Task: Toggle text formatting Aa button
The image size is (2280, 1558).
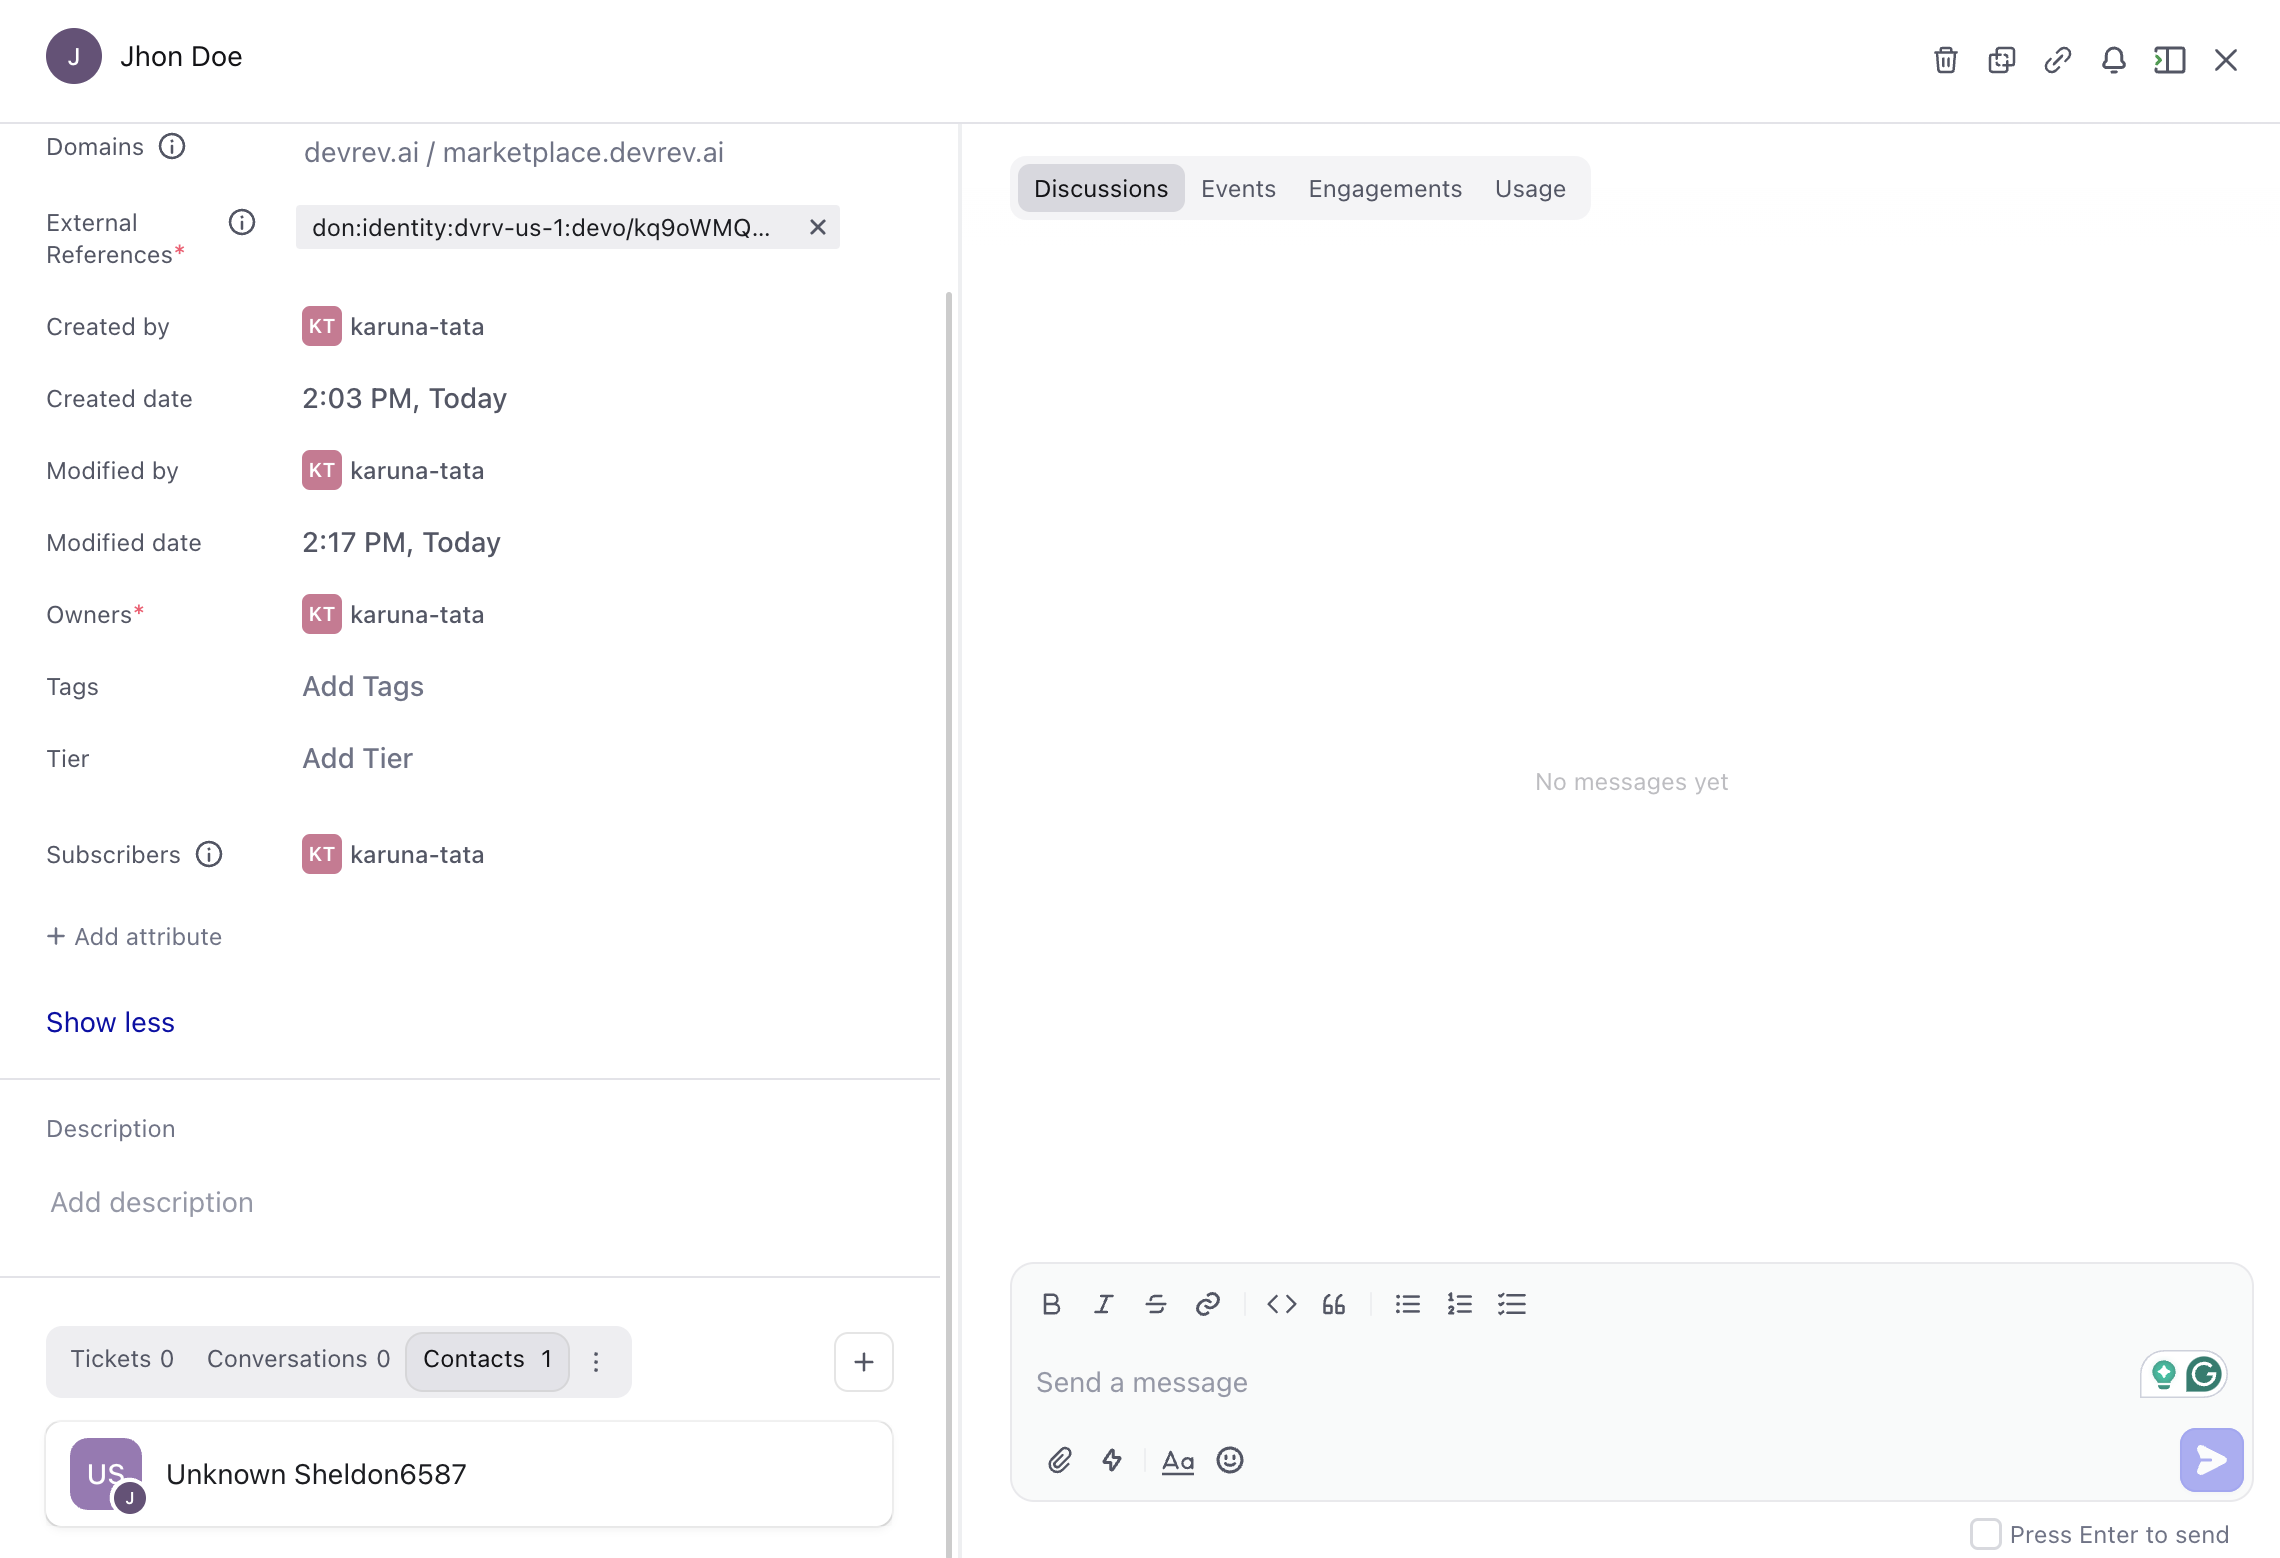Action: 1177,1461
